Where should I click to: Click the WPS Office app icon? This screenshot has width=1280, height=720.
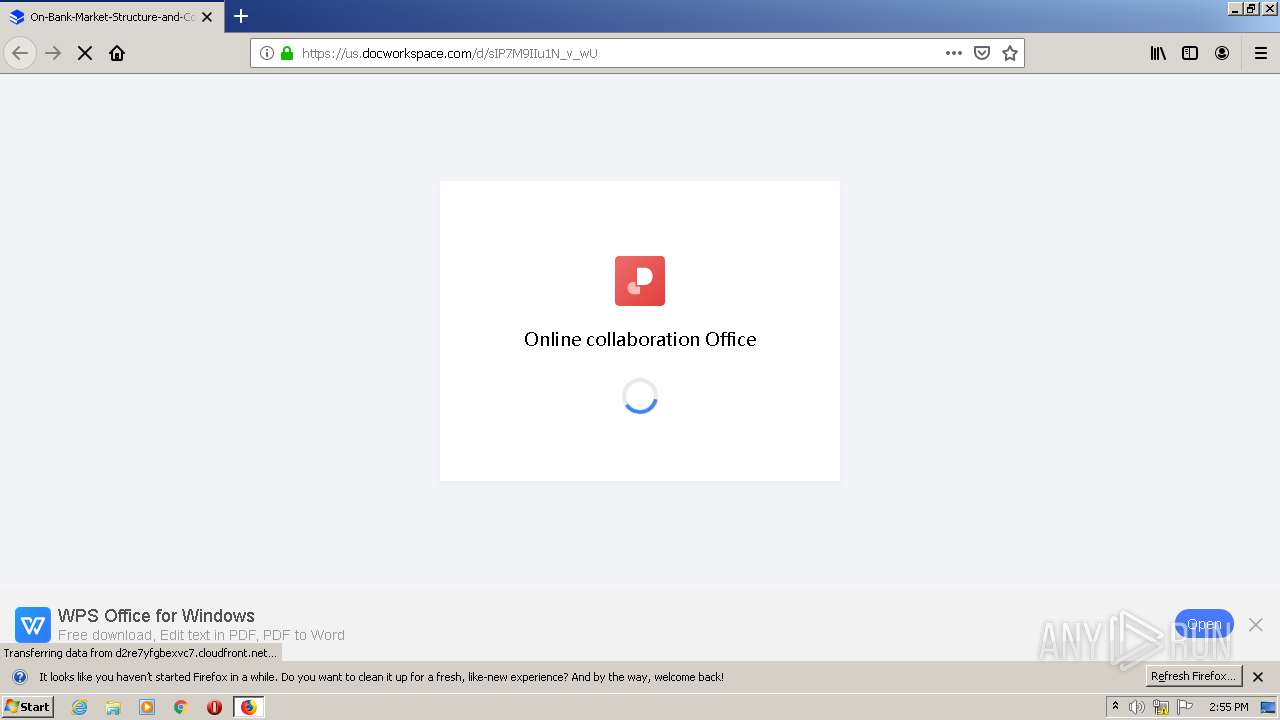[x=33, y=625]
